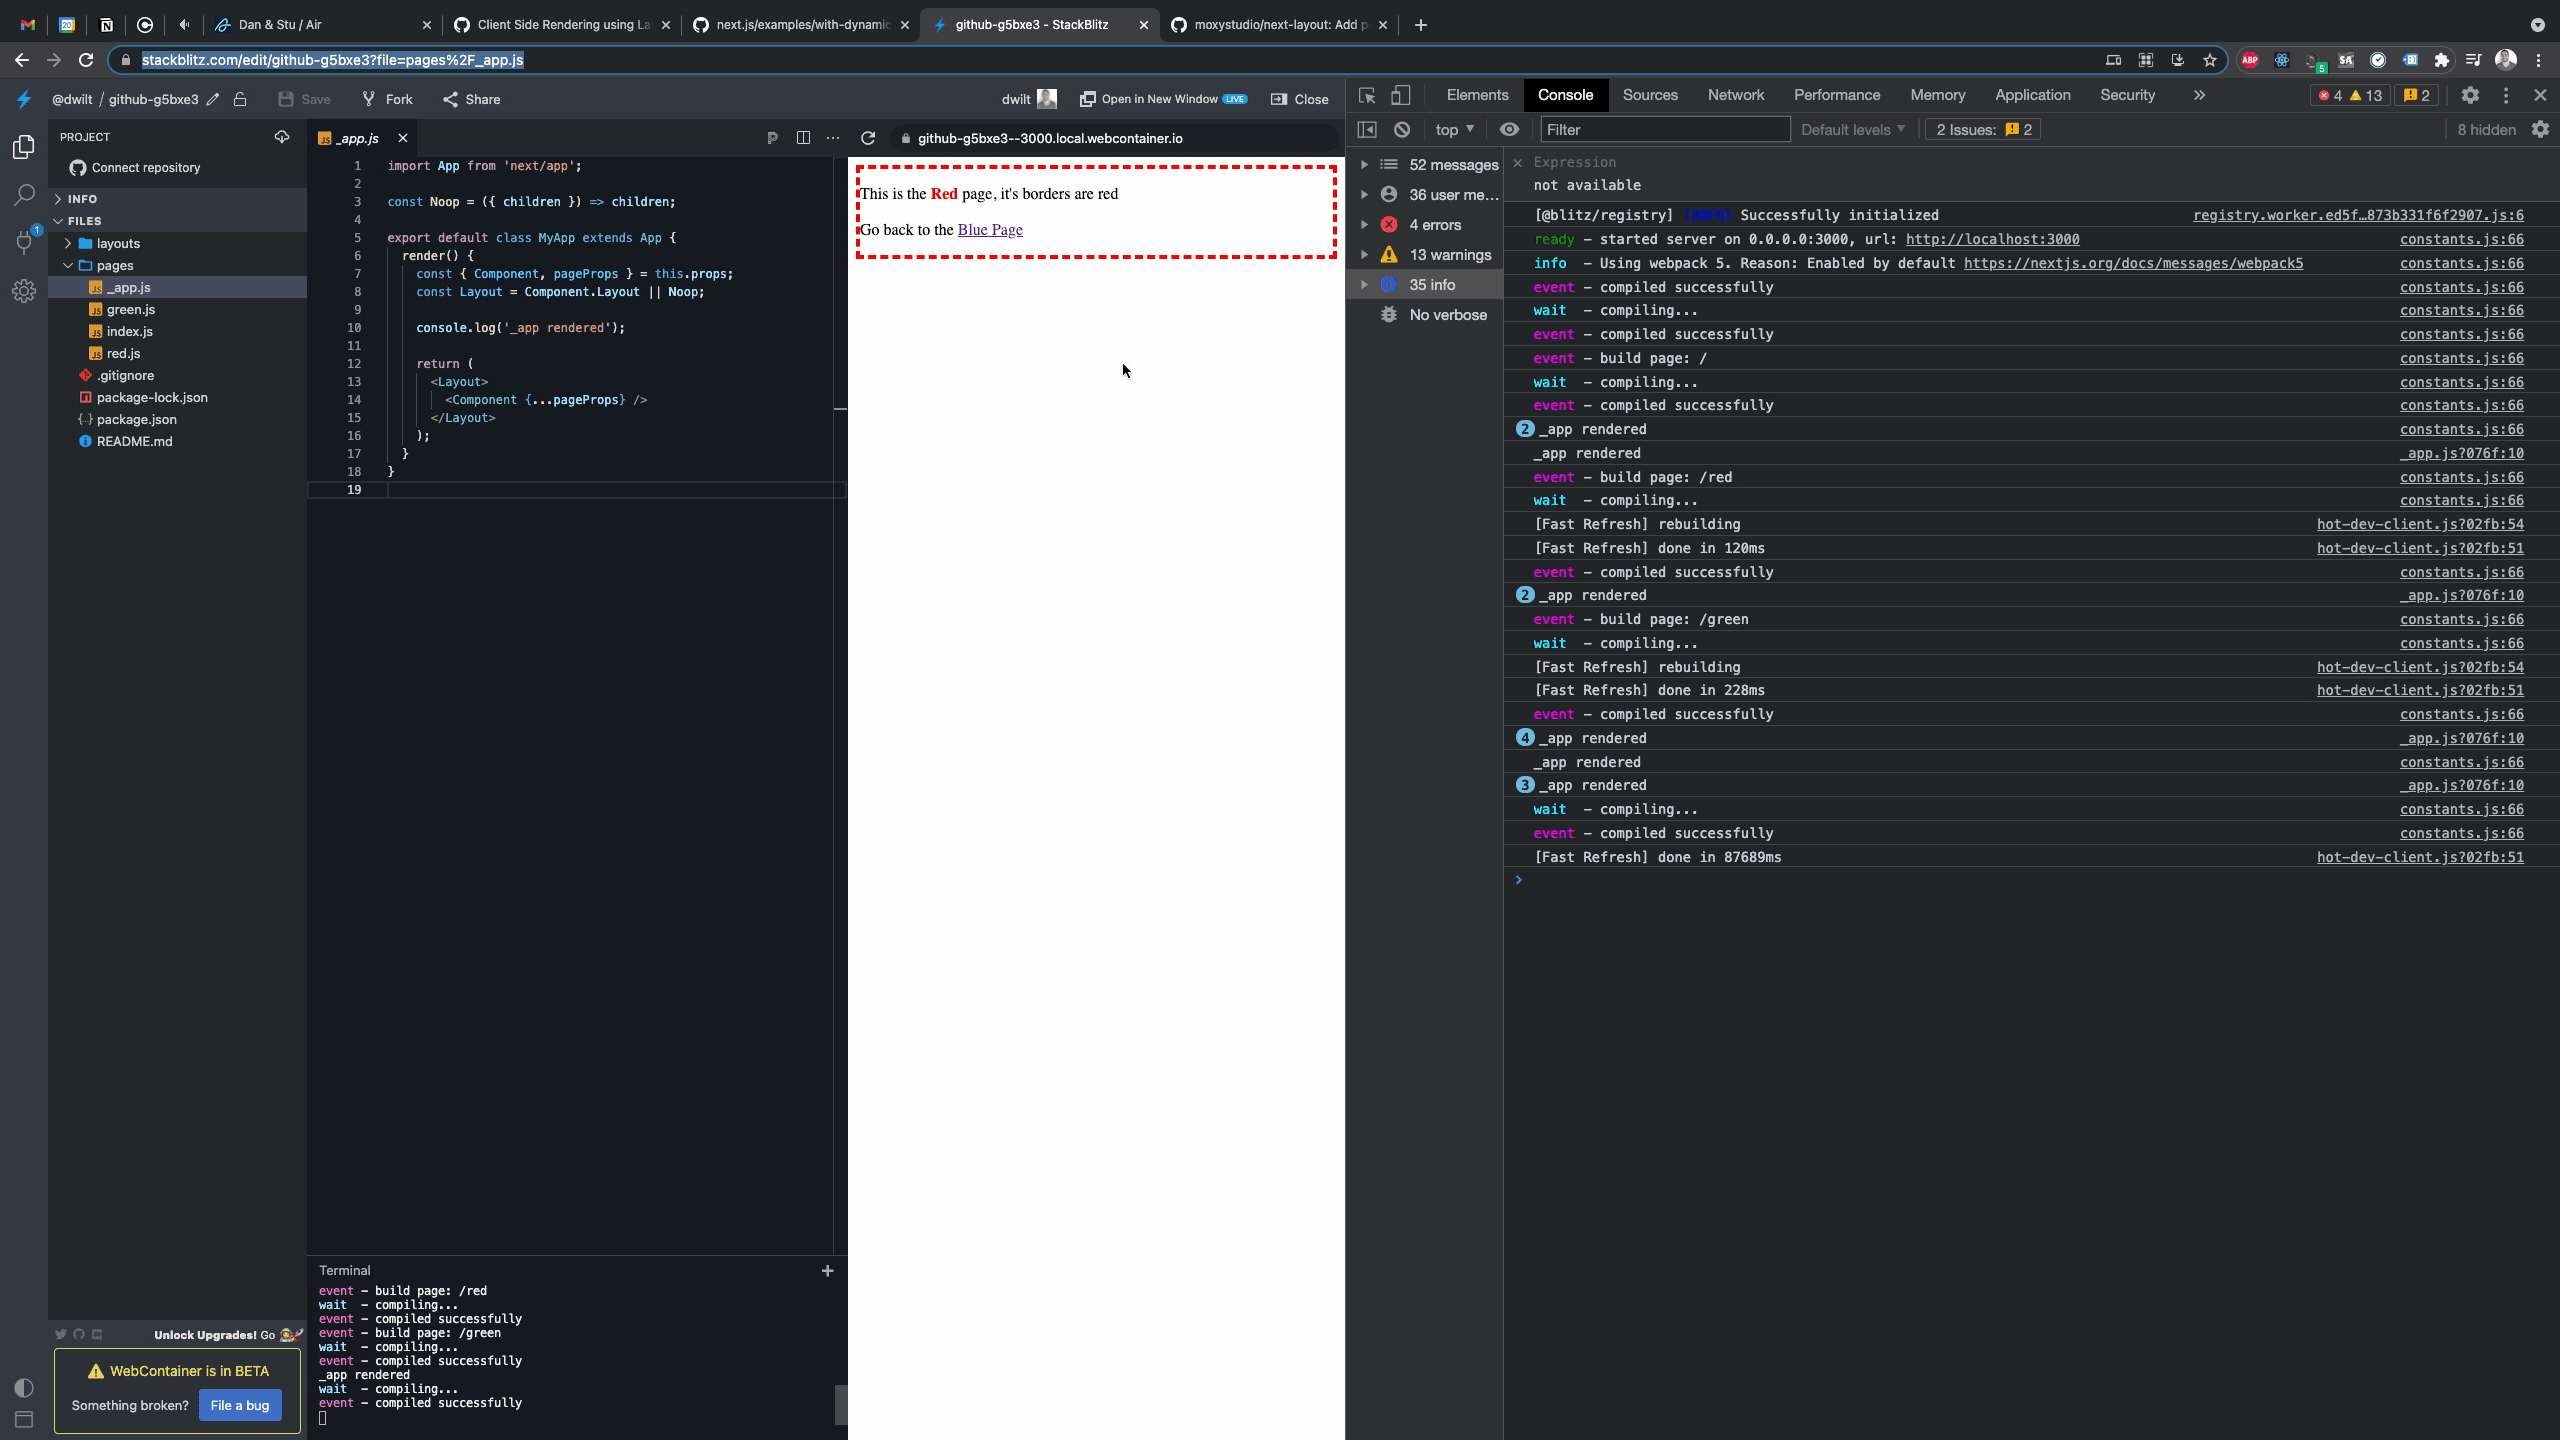Format code with the Prettier icon

pyautogui.click(x=771, y=138)
